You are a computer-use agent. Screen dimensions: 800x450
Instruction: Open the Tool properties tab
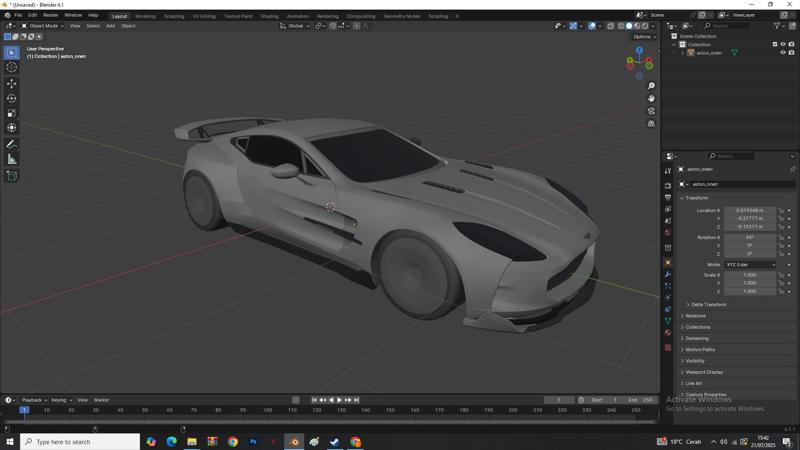tap(668, 171)
